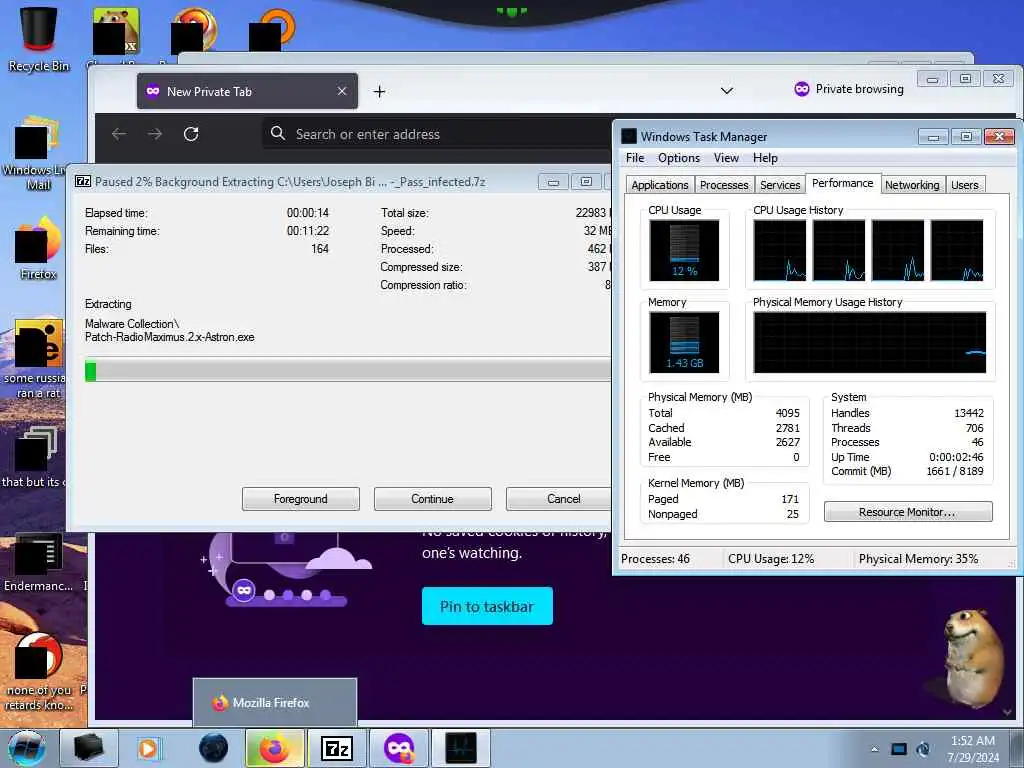This screenshot has width=1024, height=768.
Task: Click the Task Manager title bar icon
Action: click(628, 136)
